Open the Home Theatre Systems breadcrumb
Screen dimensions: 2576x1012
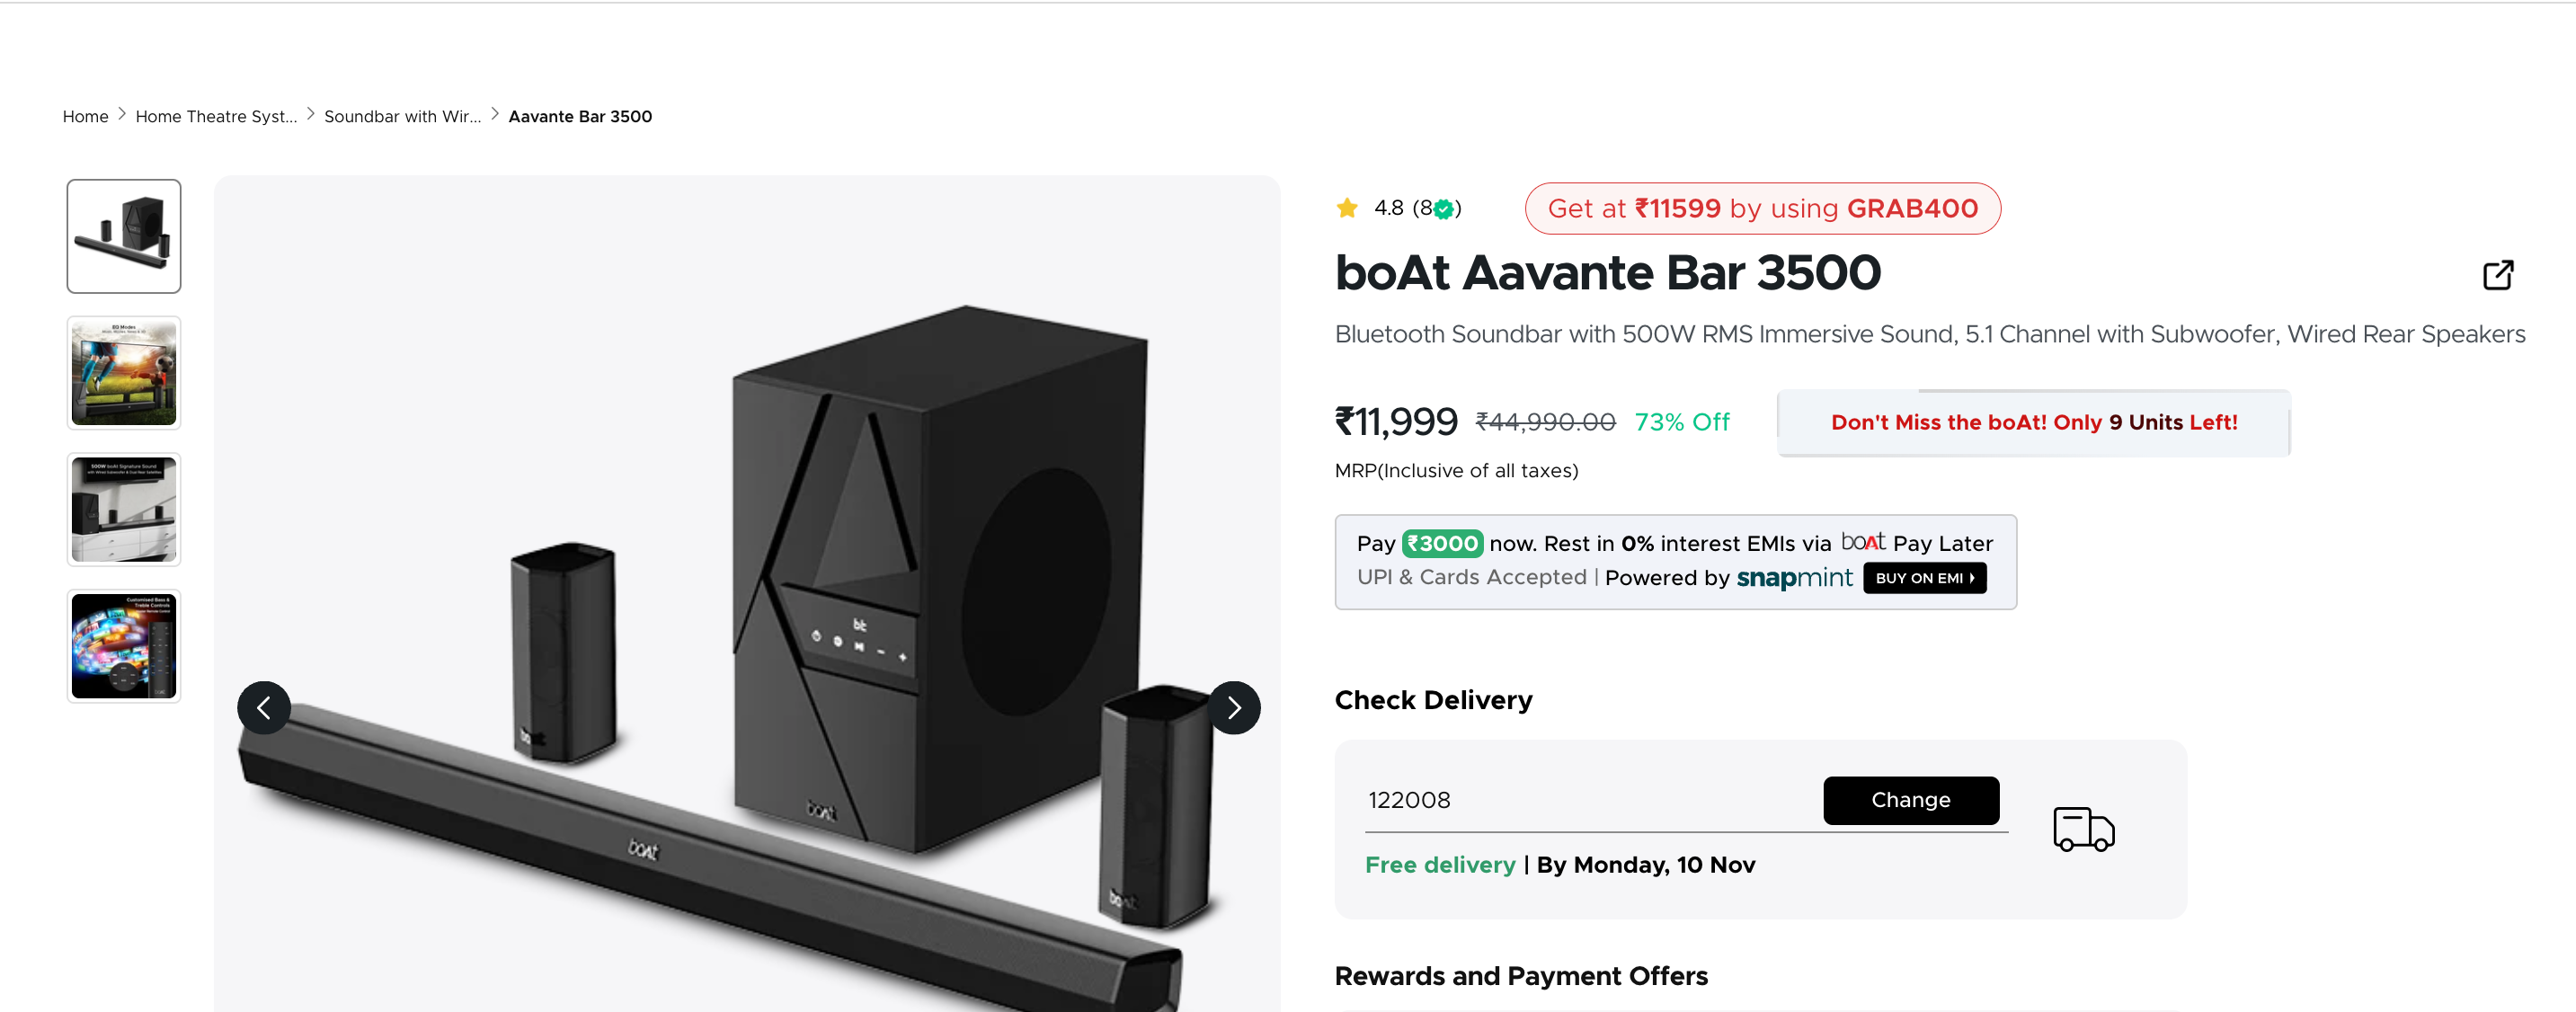tap(216, 116)
